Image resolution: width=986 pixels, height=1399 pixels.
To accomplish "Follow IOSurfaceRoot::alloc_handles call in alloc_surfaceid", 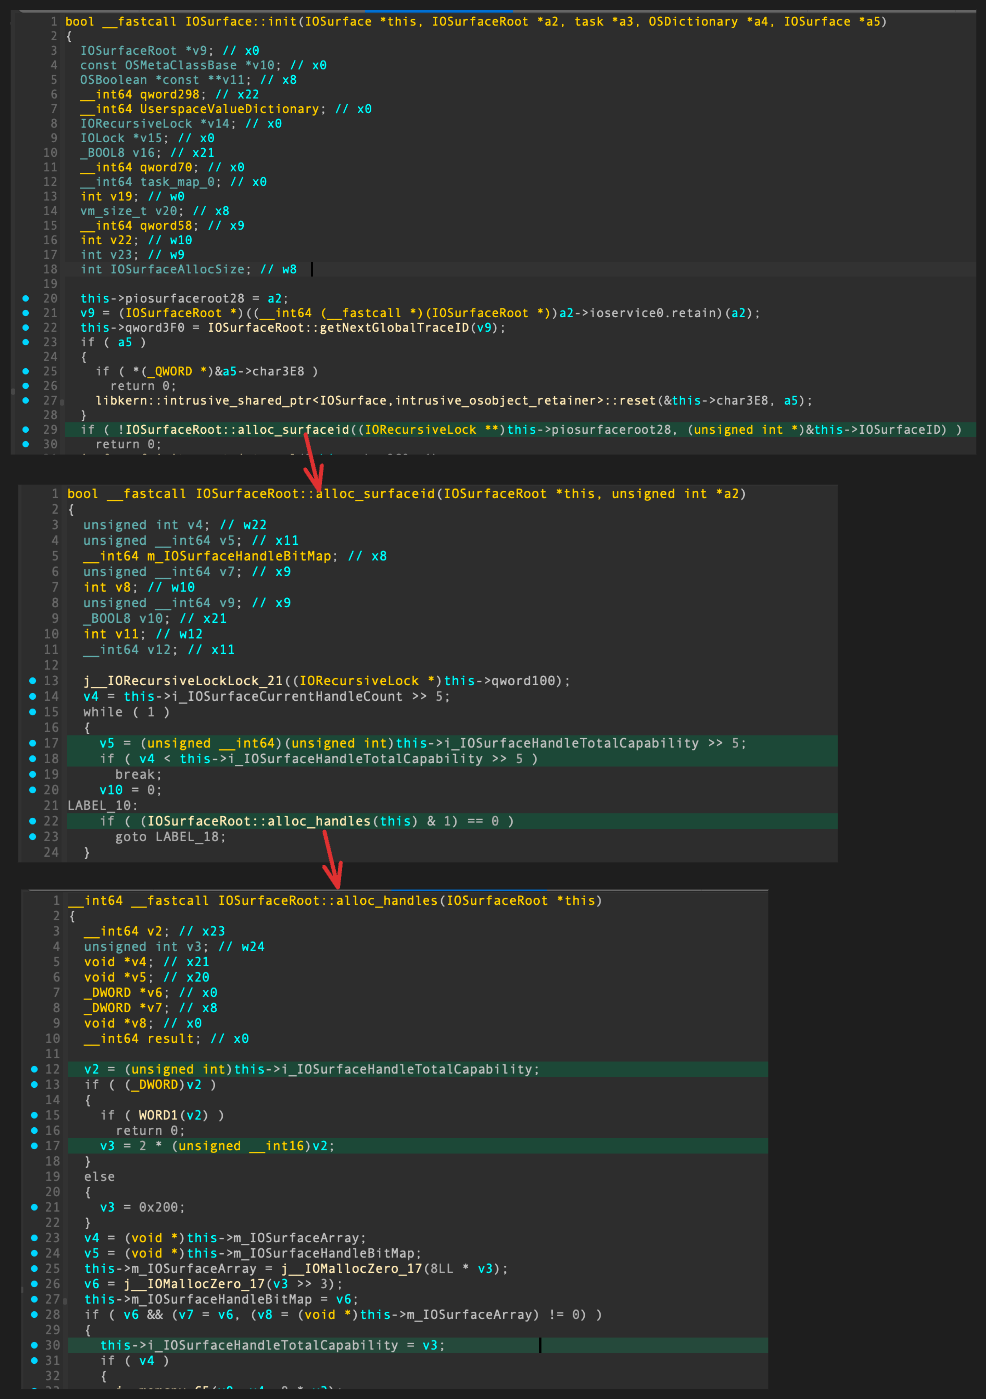I will click(257, 821).
